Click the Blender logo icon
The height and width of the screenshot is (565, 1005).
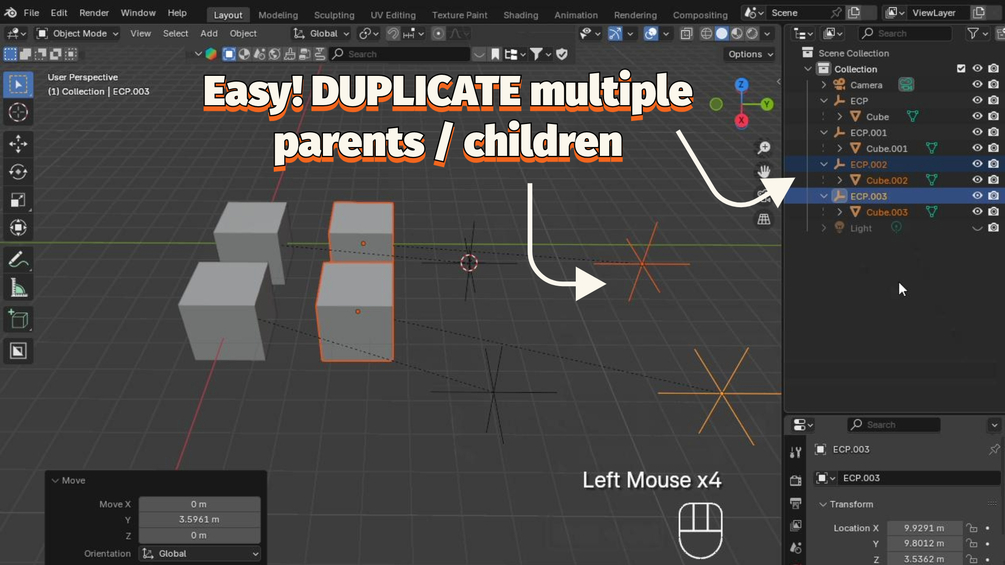[10, 13]
